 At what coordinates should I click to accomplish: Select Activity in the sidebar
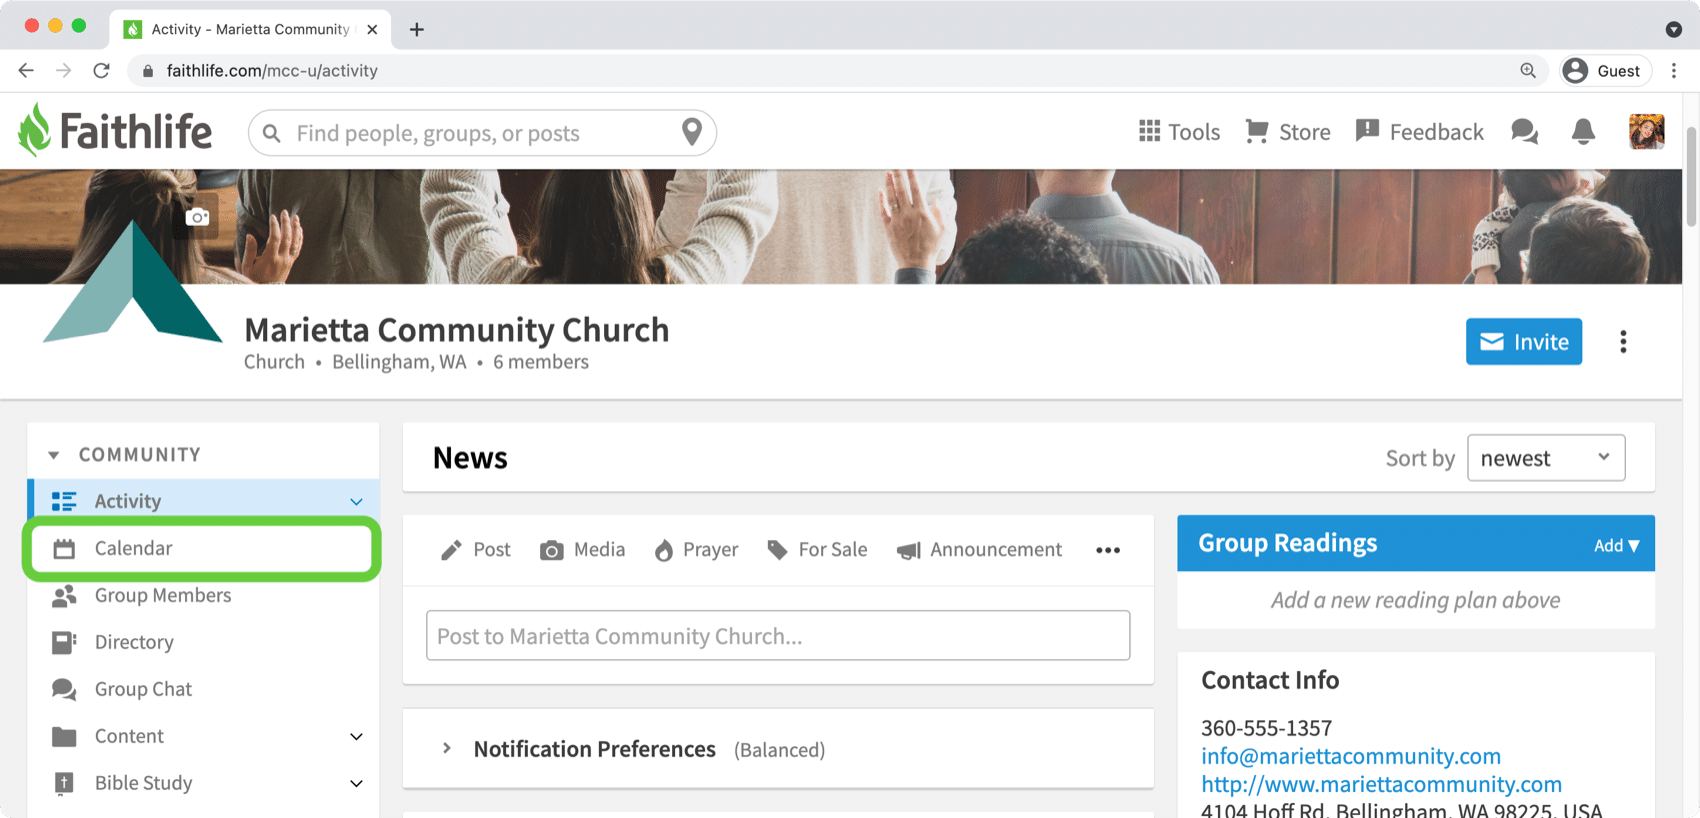(203, 501)
